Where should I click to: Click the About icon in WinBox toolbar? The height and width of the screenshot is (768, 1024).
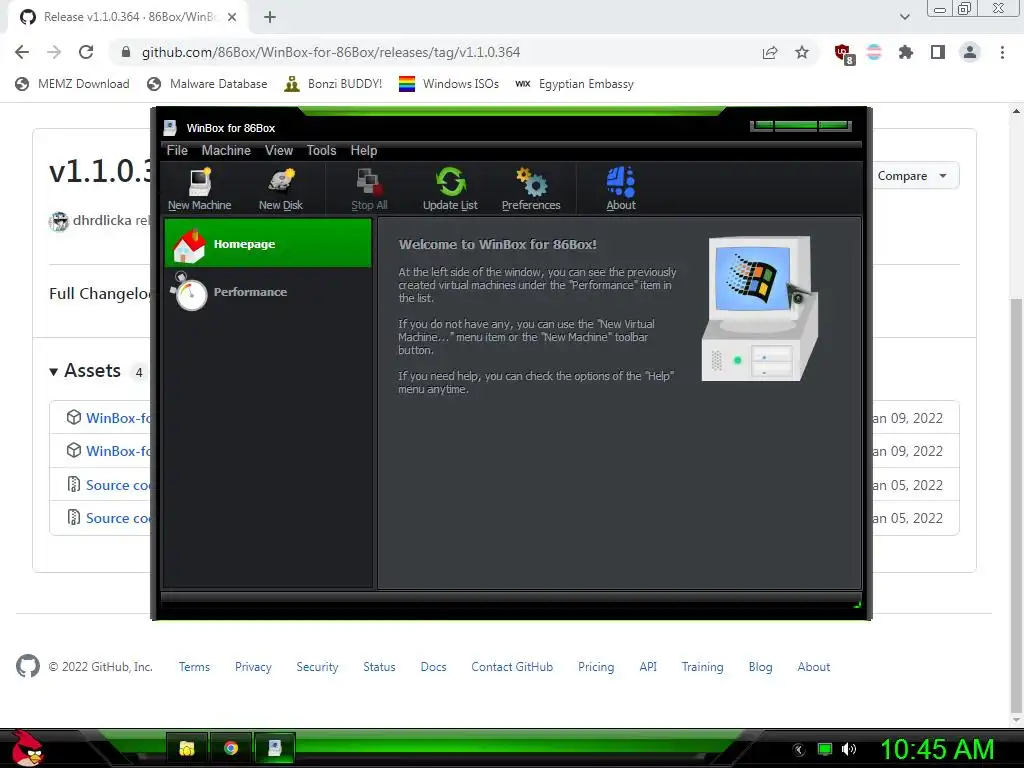point(620,189)
